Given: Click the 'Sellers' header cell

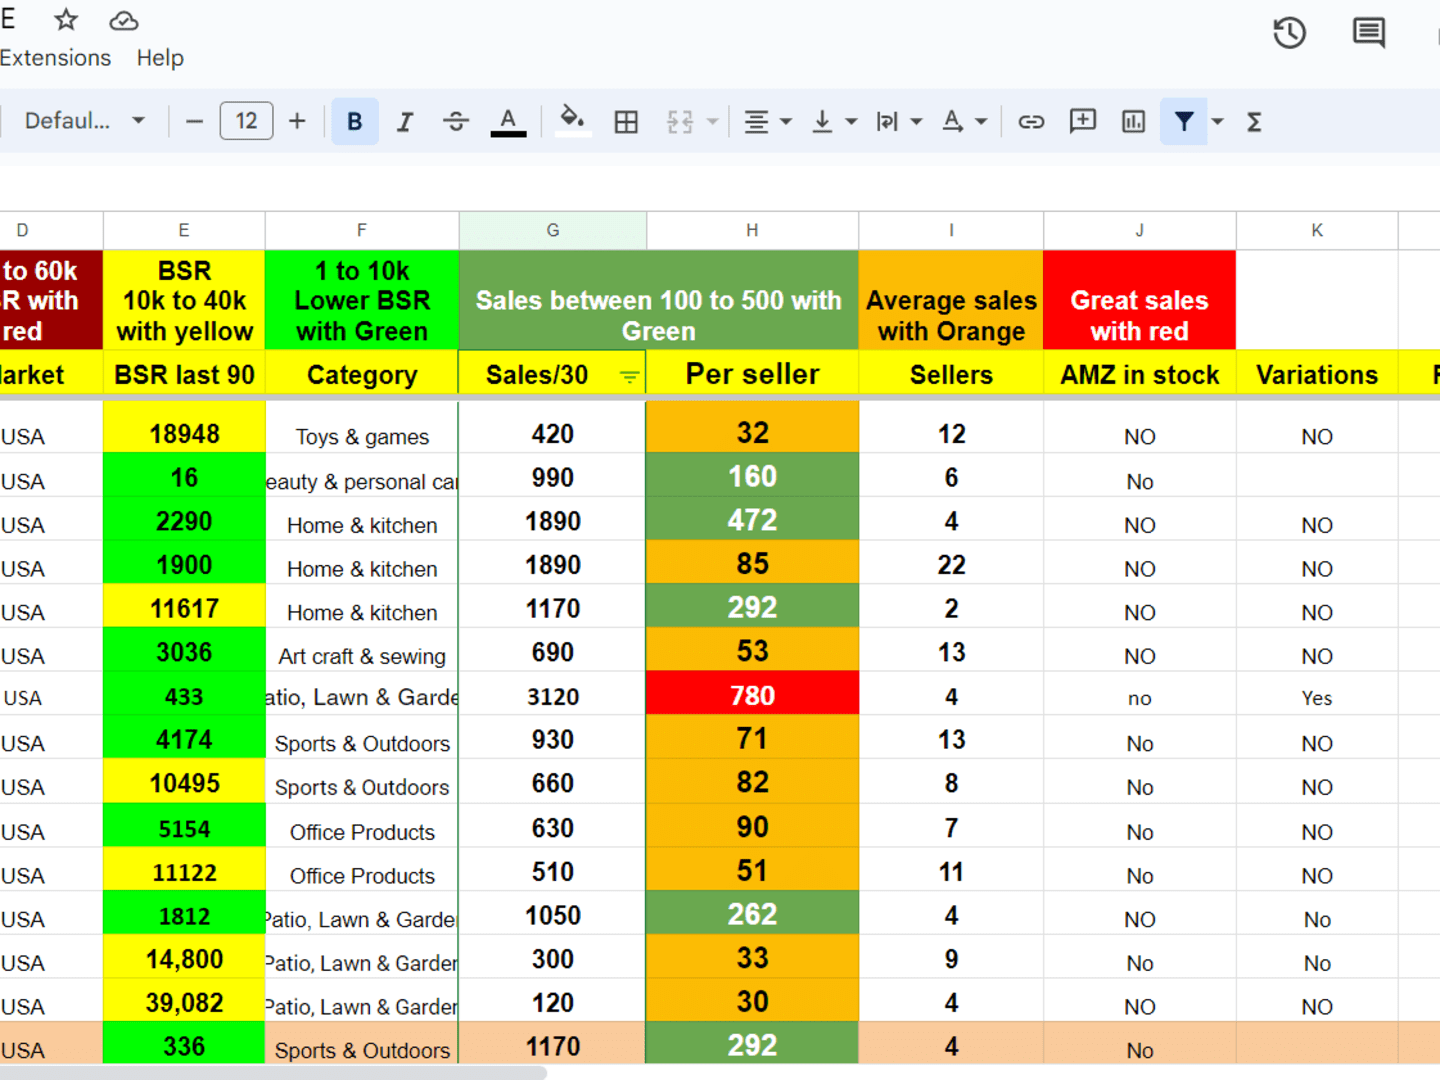Looking at the screenshot, I should pos(951,374).
